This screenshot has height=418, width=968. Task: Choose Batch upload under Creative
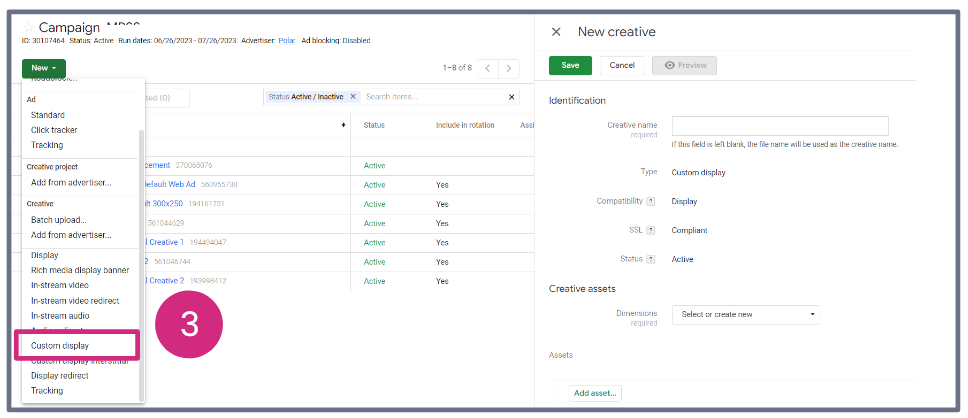(x=59, y=220)
